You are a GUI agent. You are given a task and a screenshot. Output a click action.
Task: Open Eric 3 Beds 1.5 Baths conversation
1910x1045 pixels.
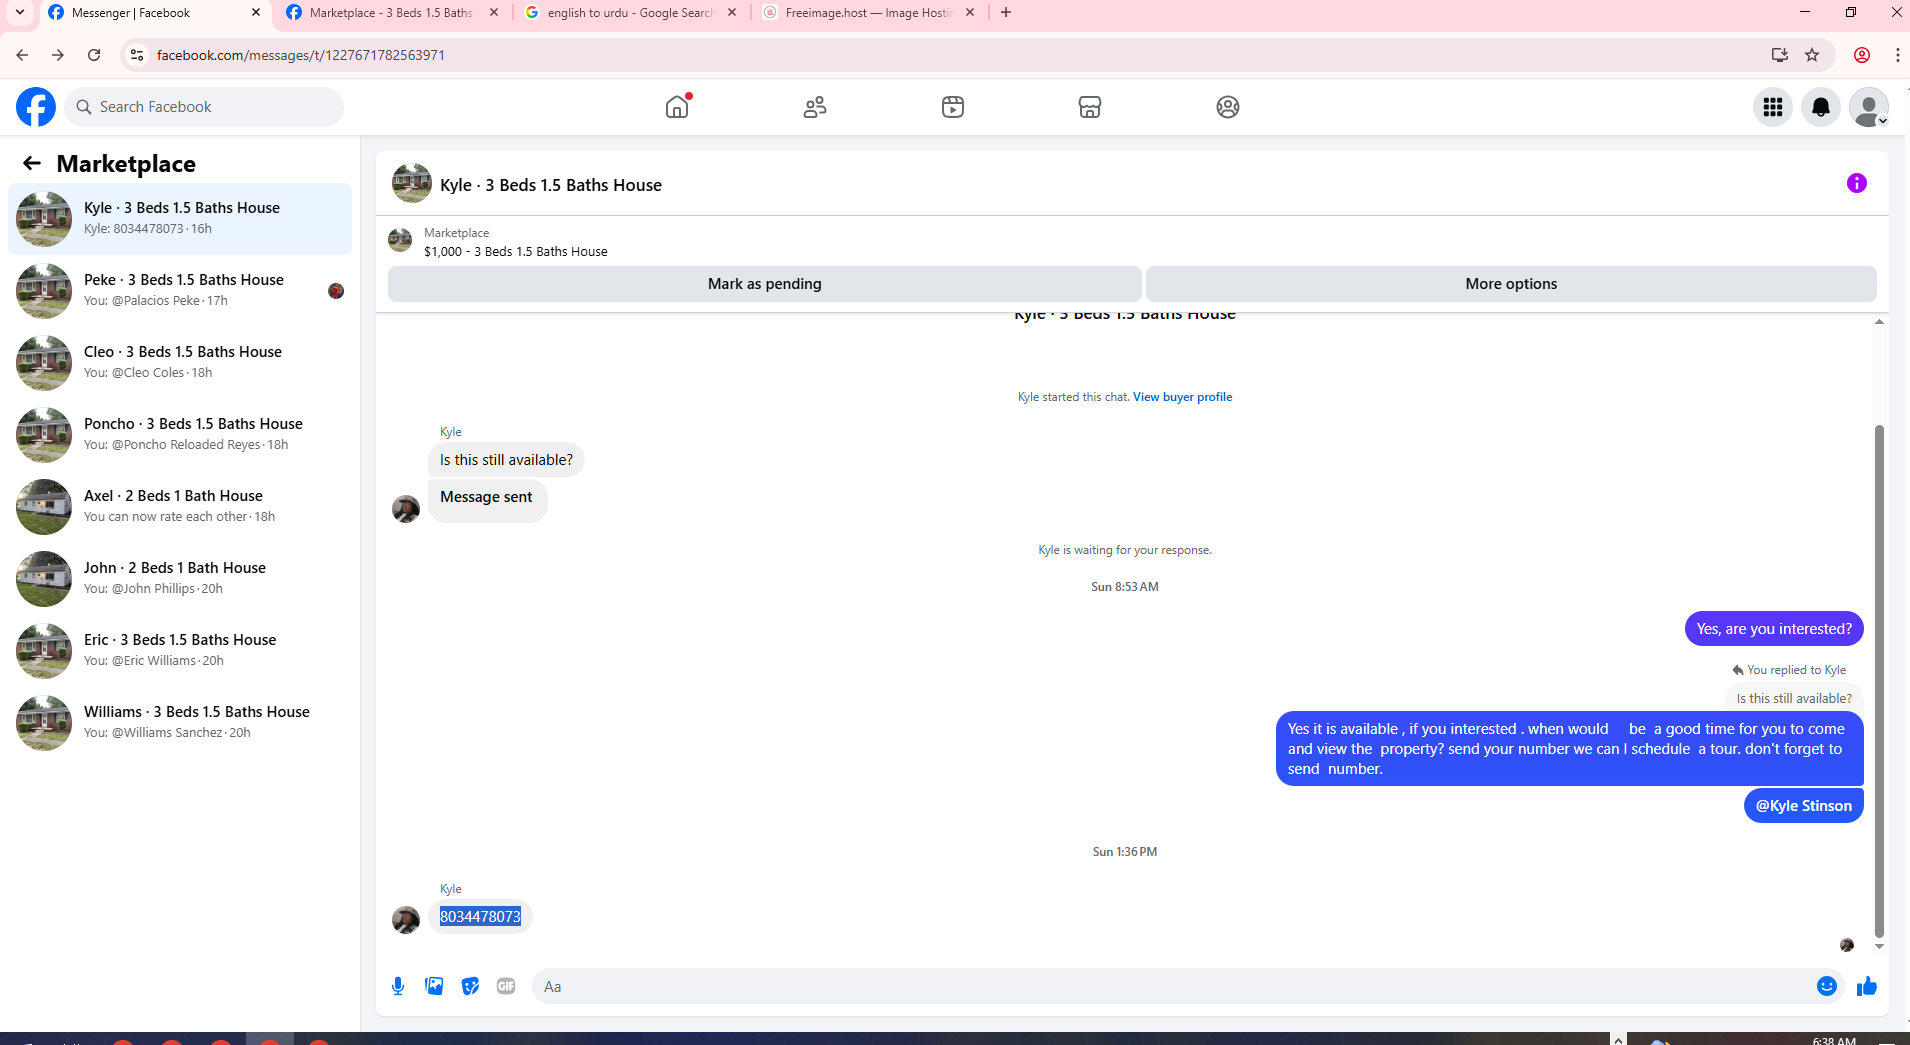[180, 650]
